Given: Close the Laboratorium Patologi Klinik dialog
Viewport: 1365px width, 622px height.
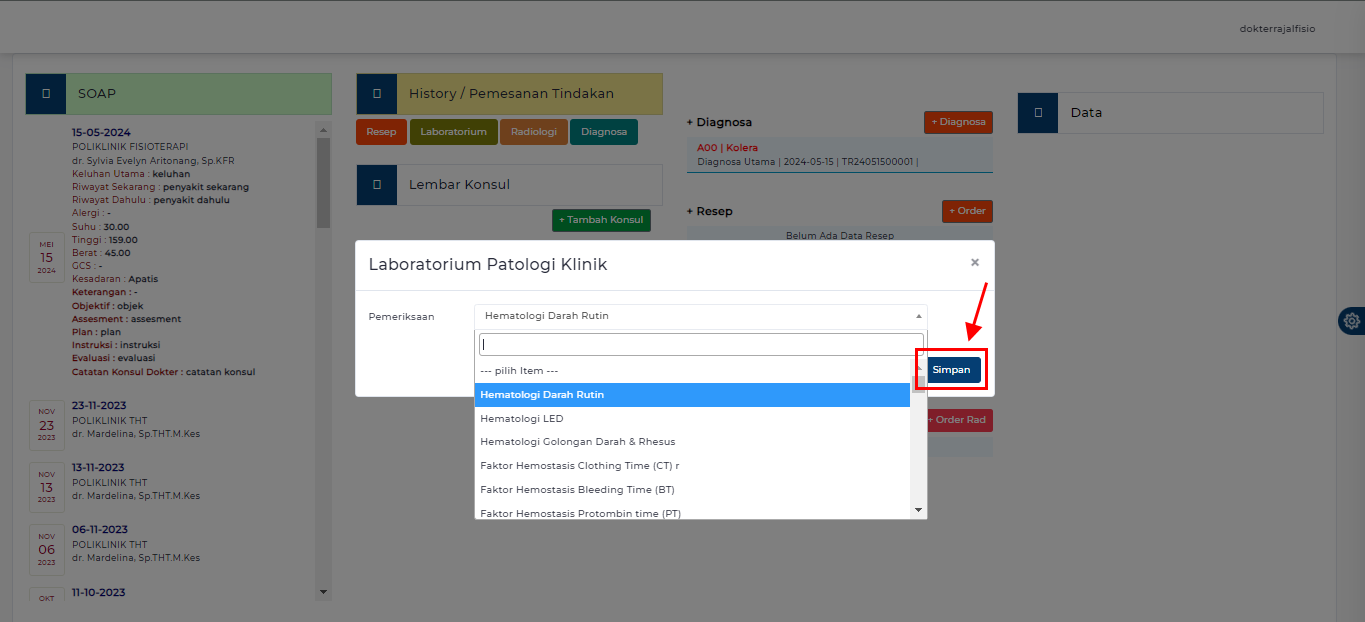Looking at the screenshot, I should click(974, 263).
